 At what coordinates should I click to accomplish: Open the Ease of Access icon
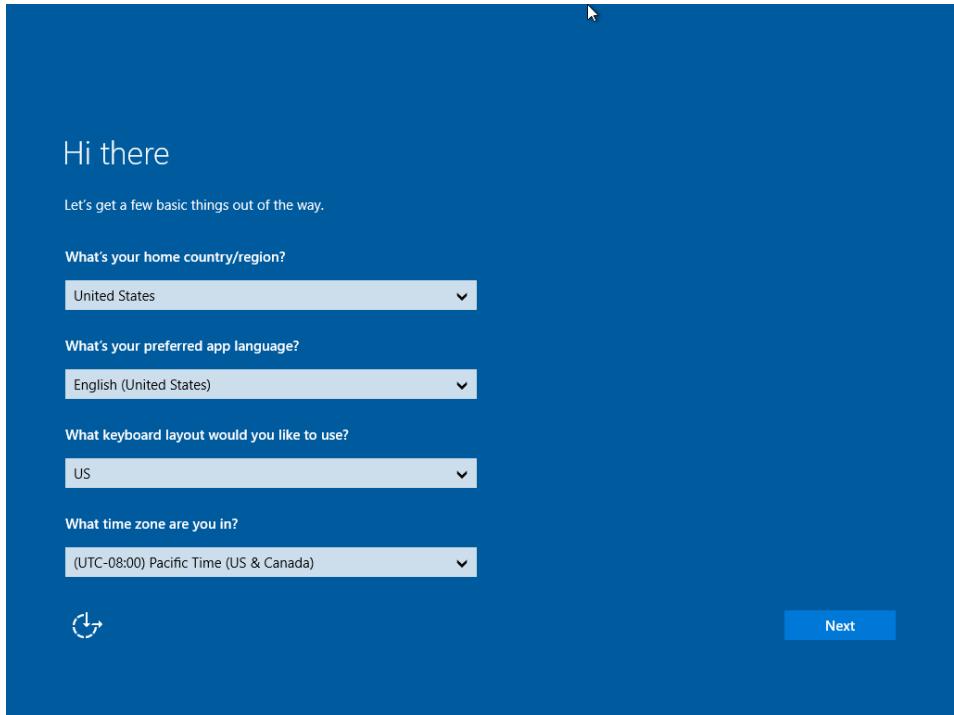(86, 625)
